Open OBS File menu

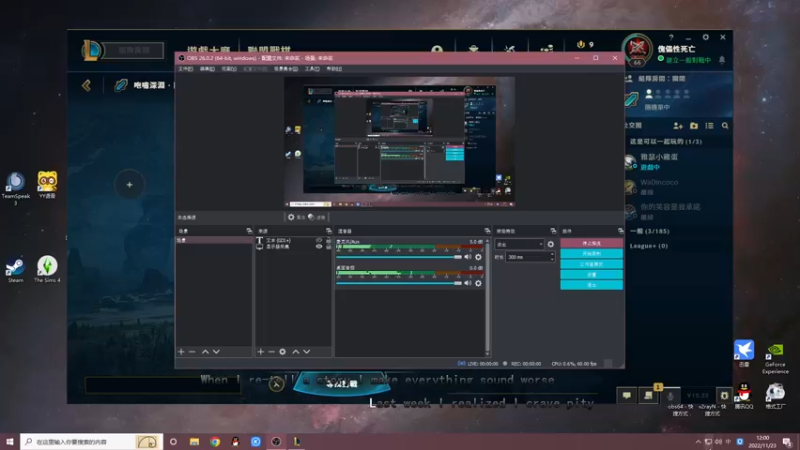click(x=185, y=69)
